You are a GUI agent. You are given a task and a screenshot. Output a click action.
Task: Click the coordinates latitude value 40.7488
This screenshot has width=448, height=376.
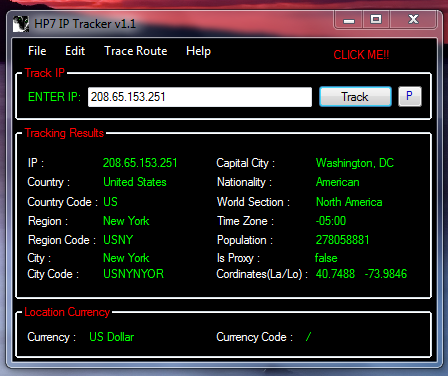(335, 274)
